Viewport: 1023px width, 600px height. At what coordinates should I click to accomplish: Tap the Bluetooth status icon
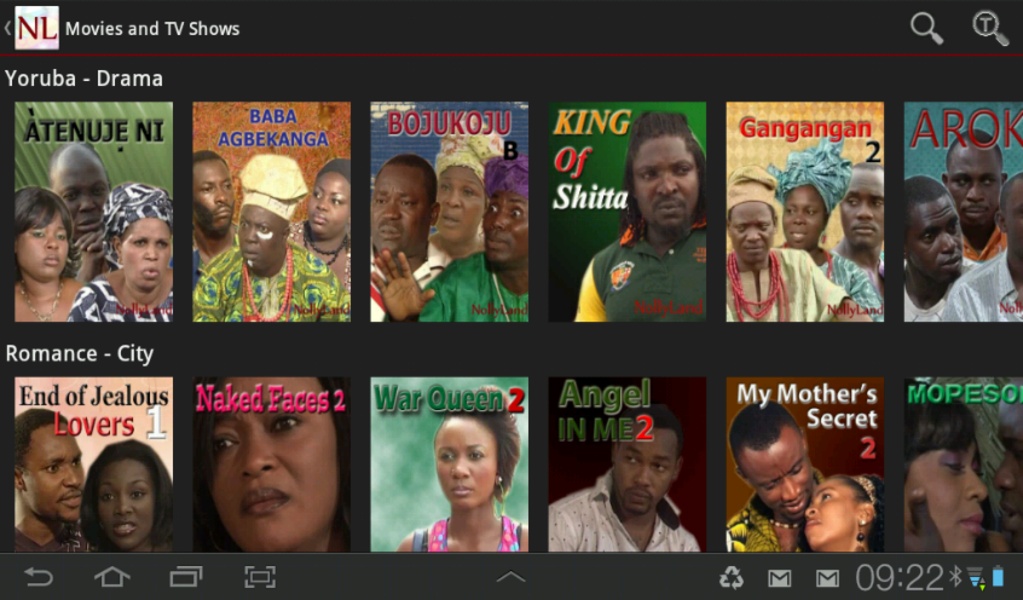[x=955, y=577]
